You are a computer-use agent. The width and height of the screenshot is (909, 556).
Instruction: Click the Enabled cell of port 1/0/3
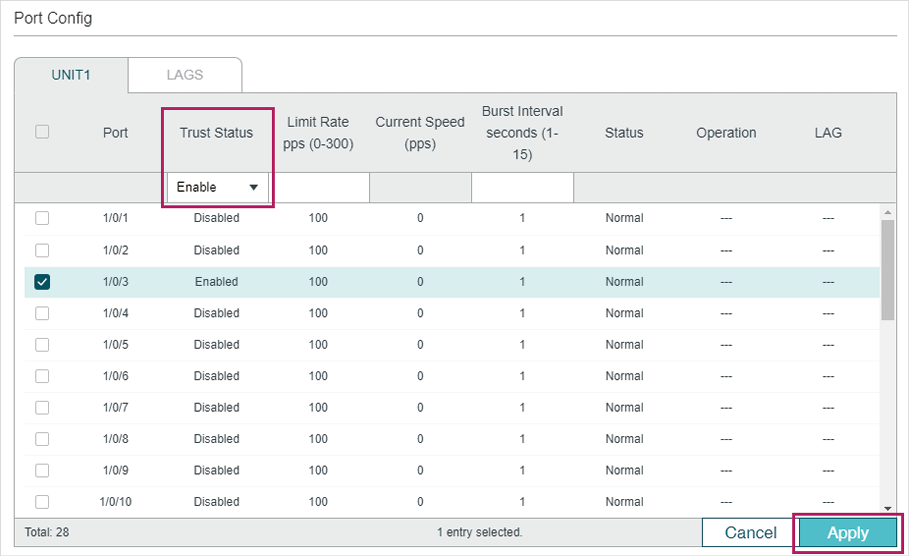tap(216, 282)
